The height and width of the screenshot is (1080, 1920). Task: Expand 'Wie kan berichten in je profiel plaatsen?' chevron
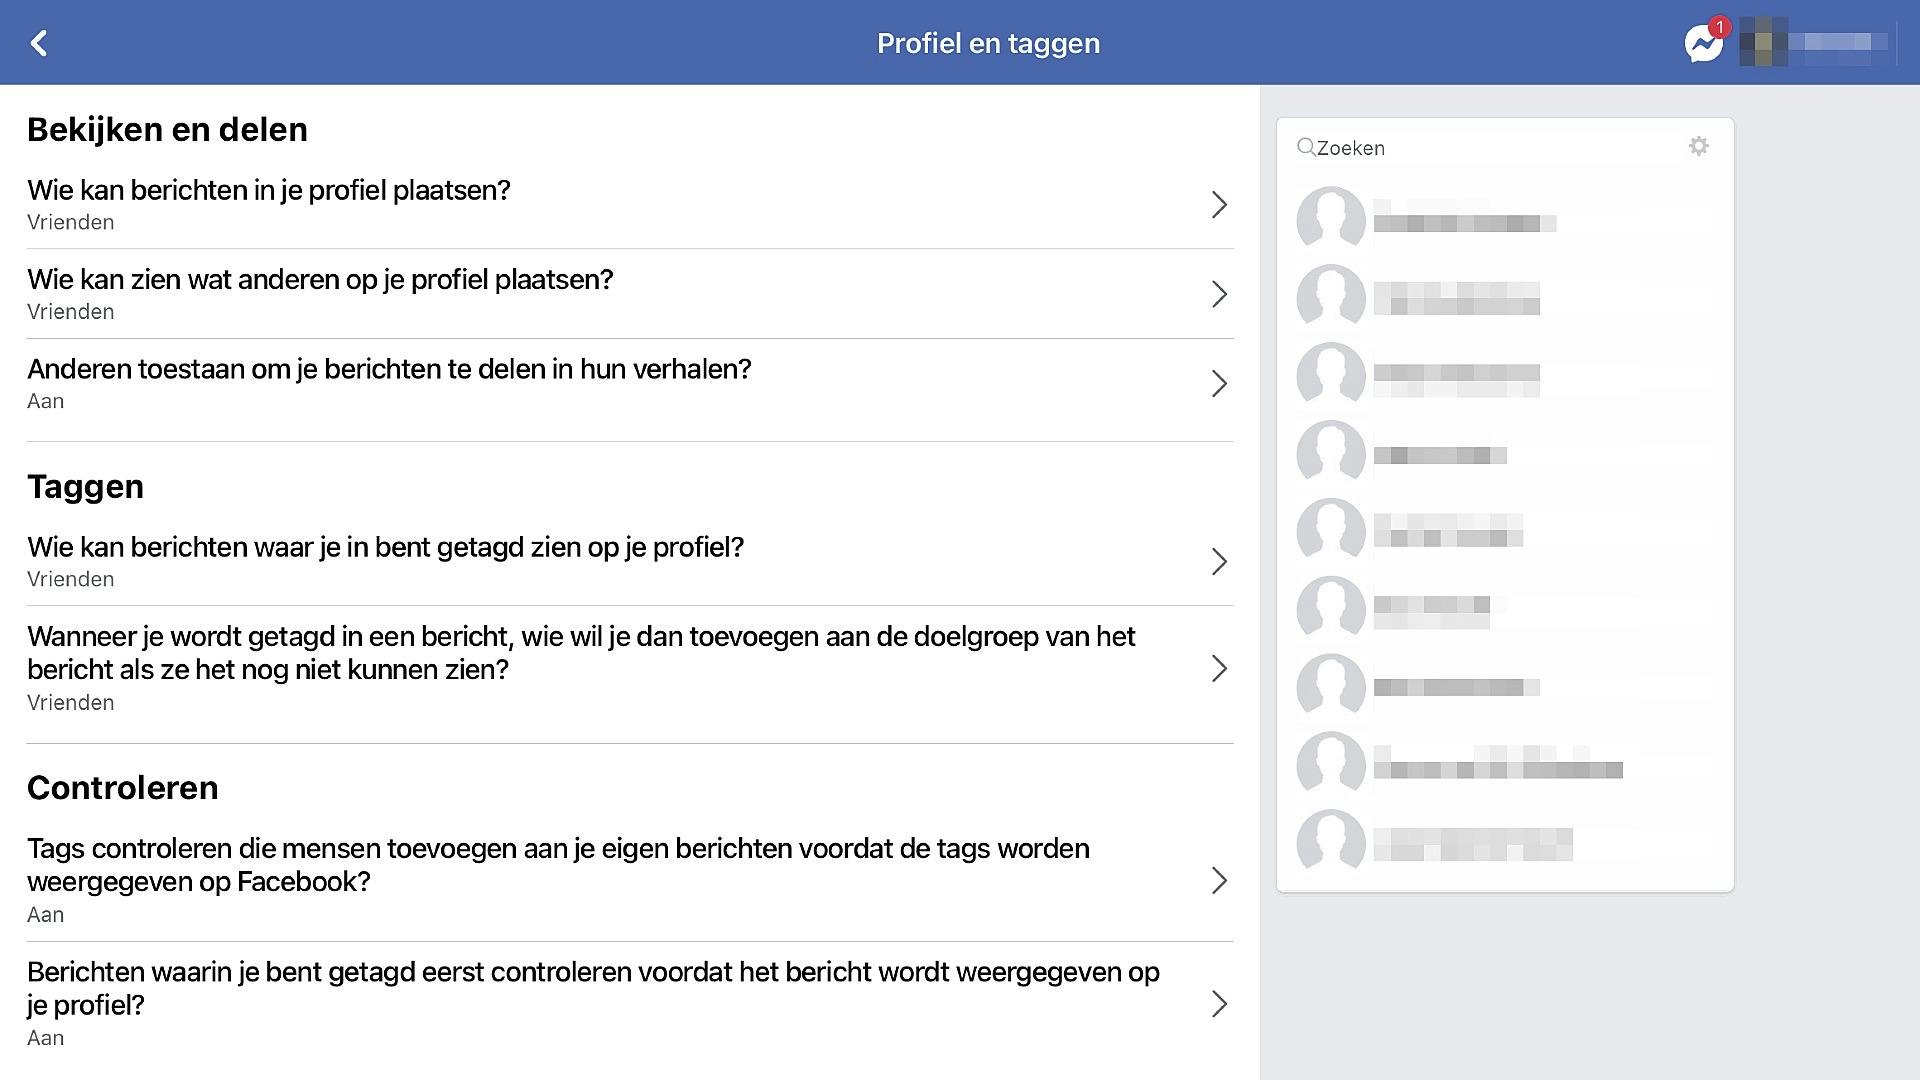coord(1219,205)
